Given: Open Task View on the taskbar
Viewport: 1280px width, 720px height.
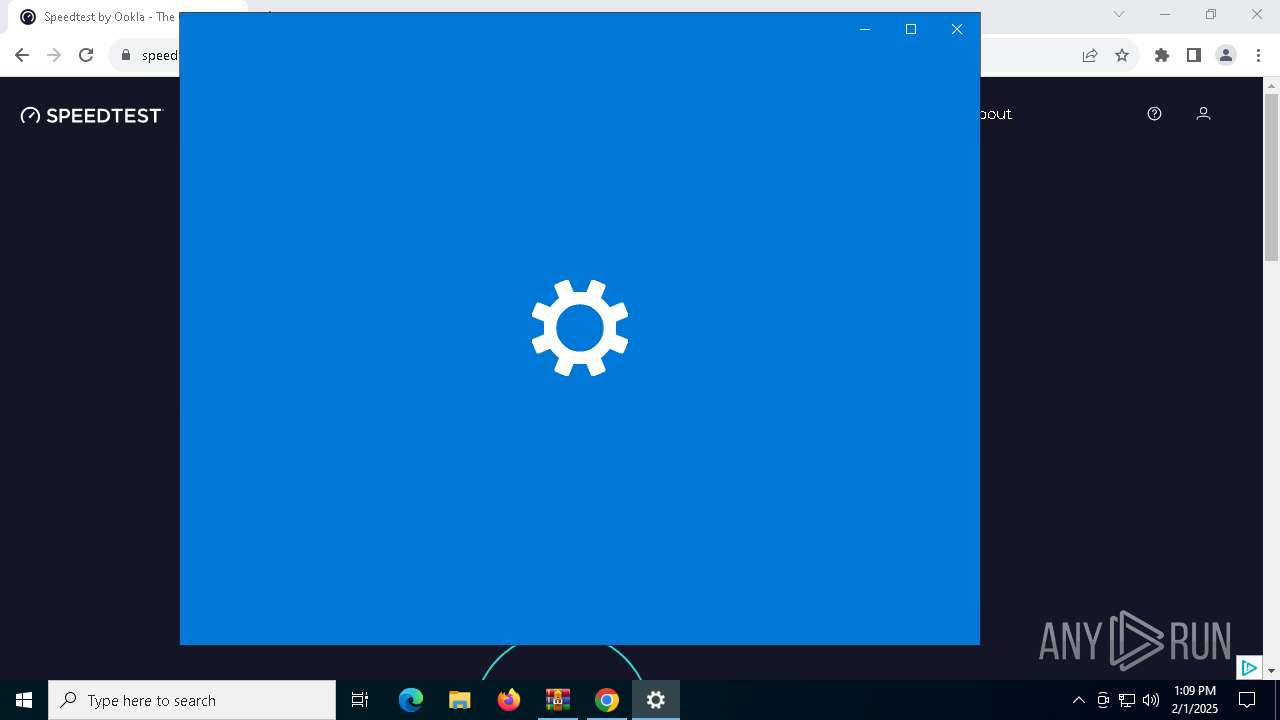Looking at the screenshot, I should click(x=360, y=700).
